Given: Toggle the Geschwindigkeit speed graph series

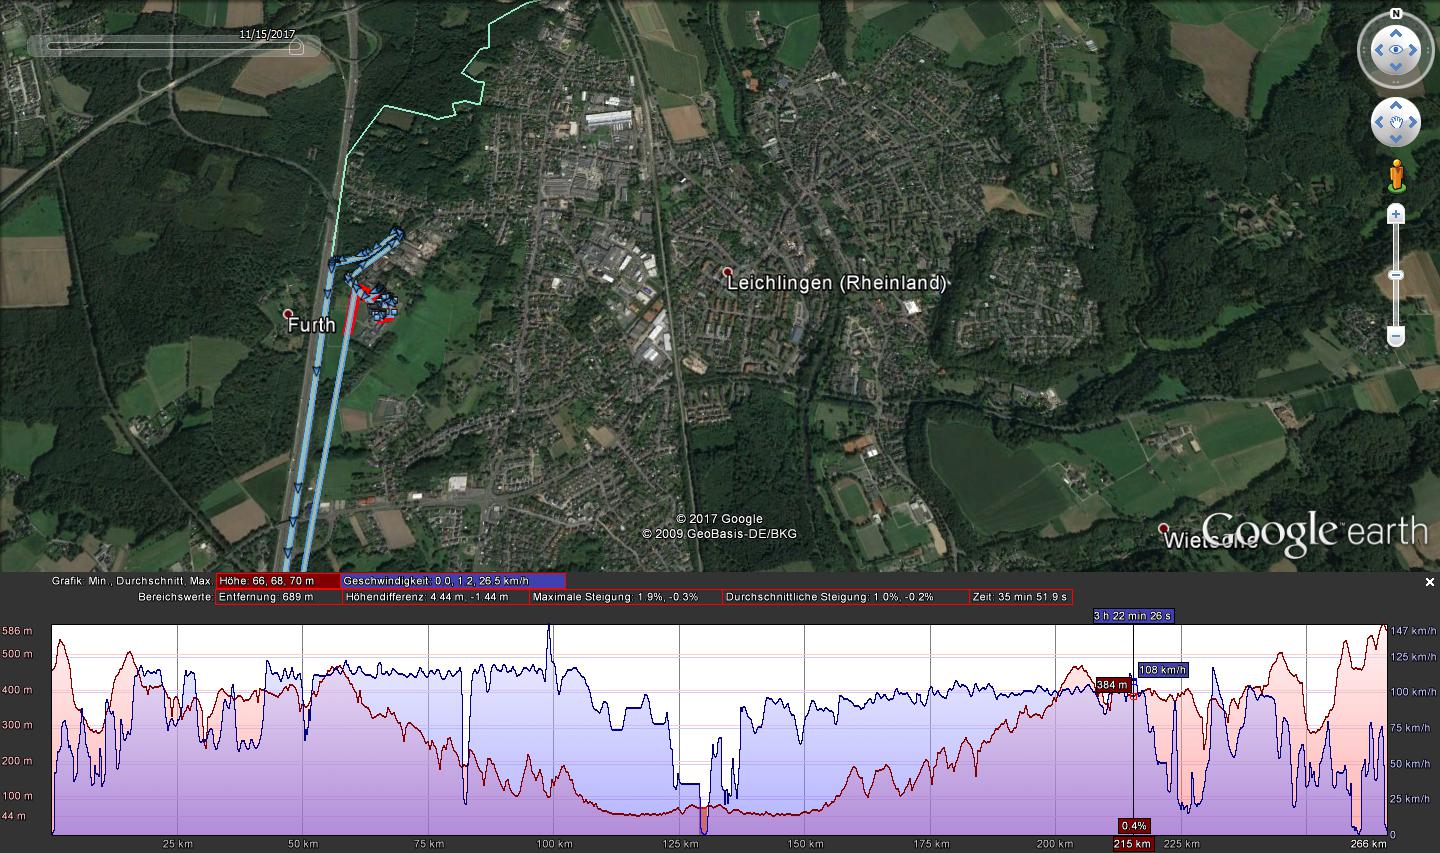Looking at the screenshot, I should tap(453, 581).
